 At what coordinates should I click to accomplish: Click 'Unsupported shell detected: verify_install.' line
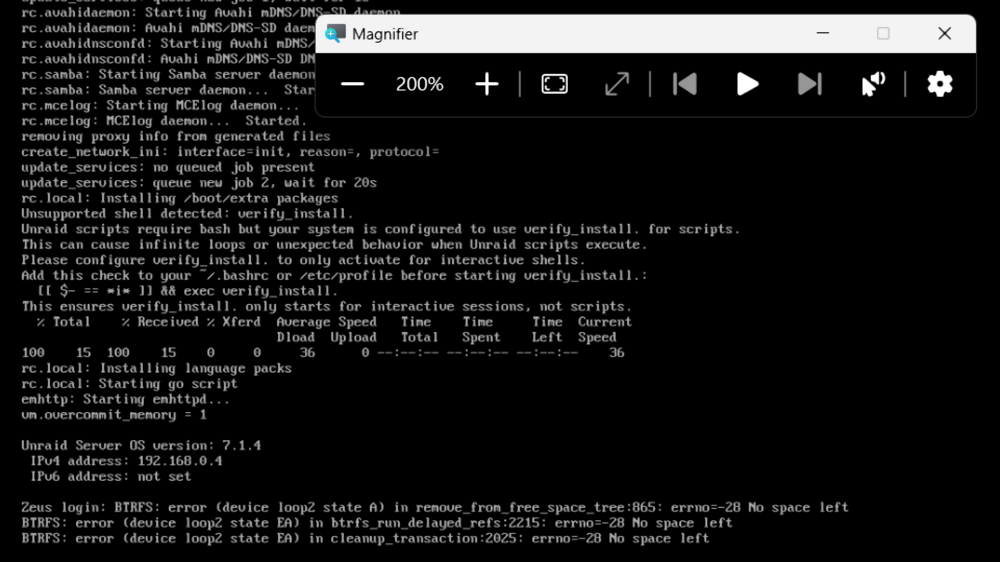coord(188,214)
